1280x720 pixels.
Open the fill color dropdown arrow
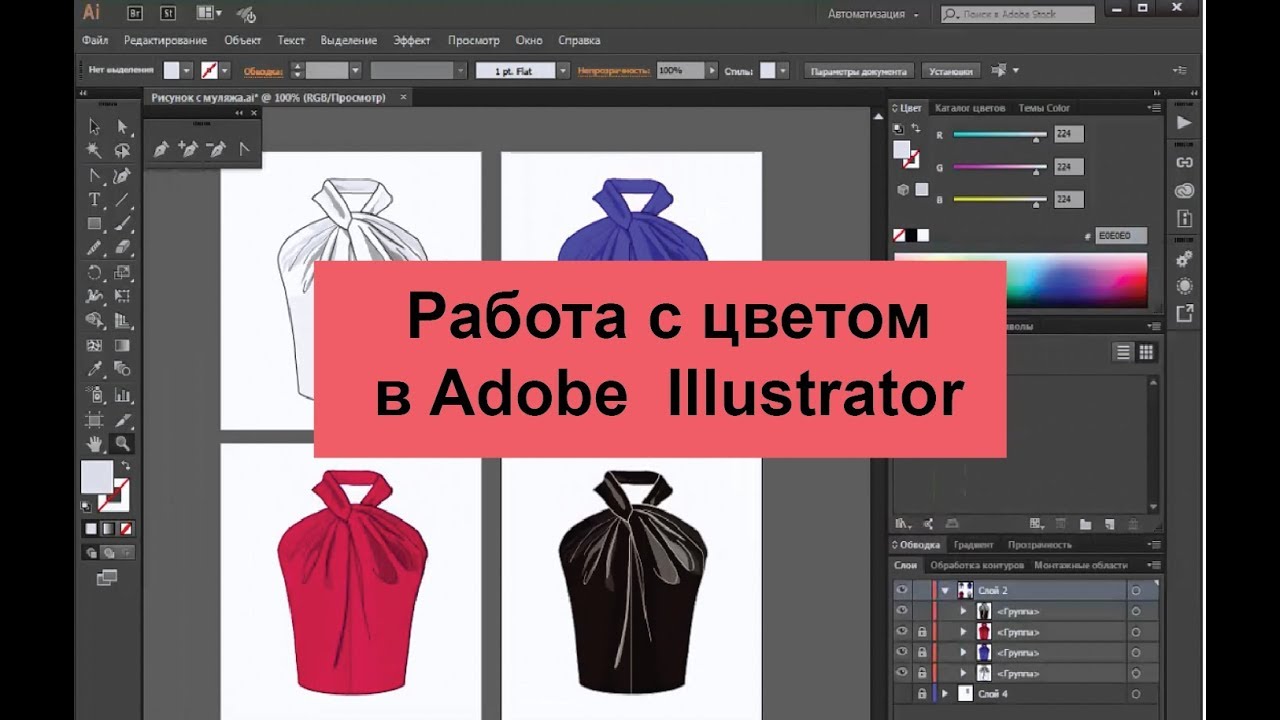(186, 71)
